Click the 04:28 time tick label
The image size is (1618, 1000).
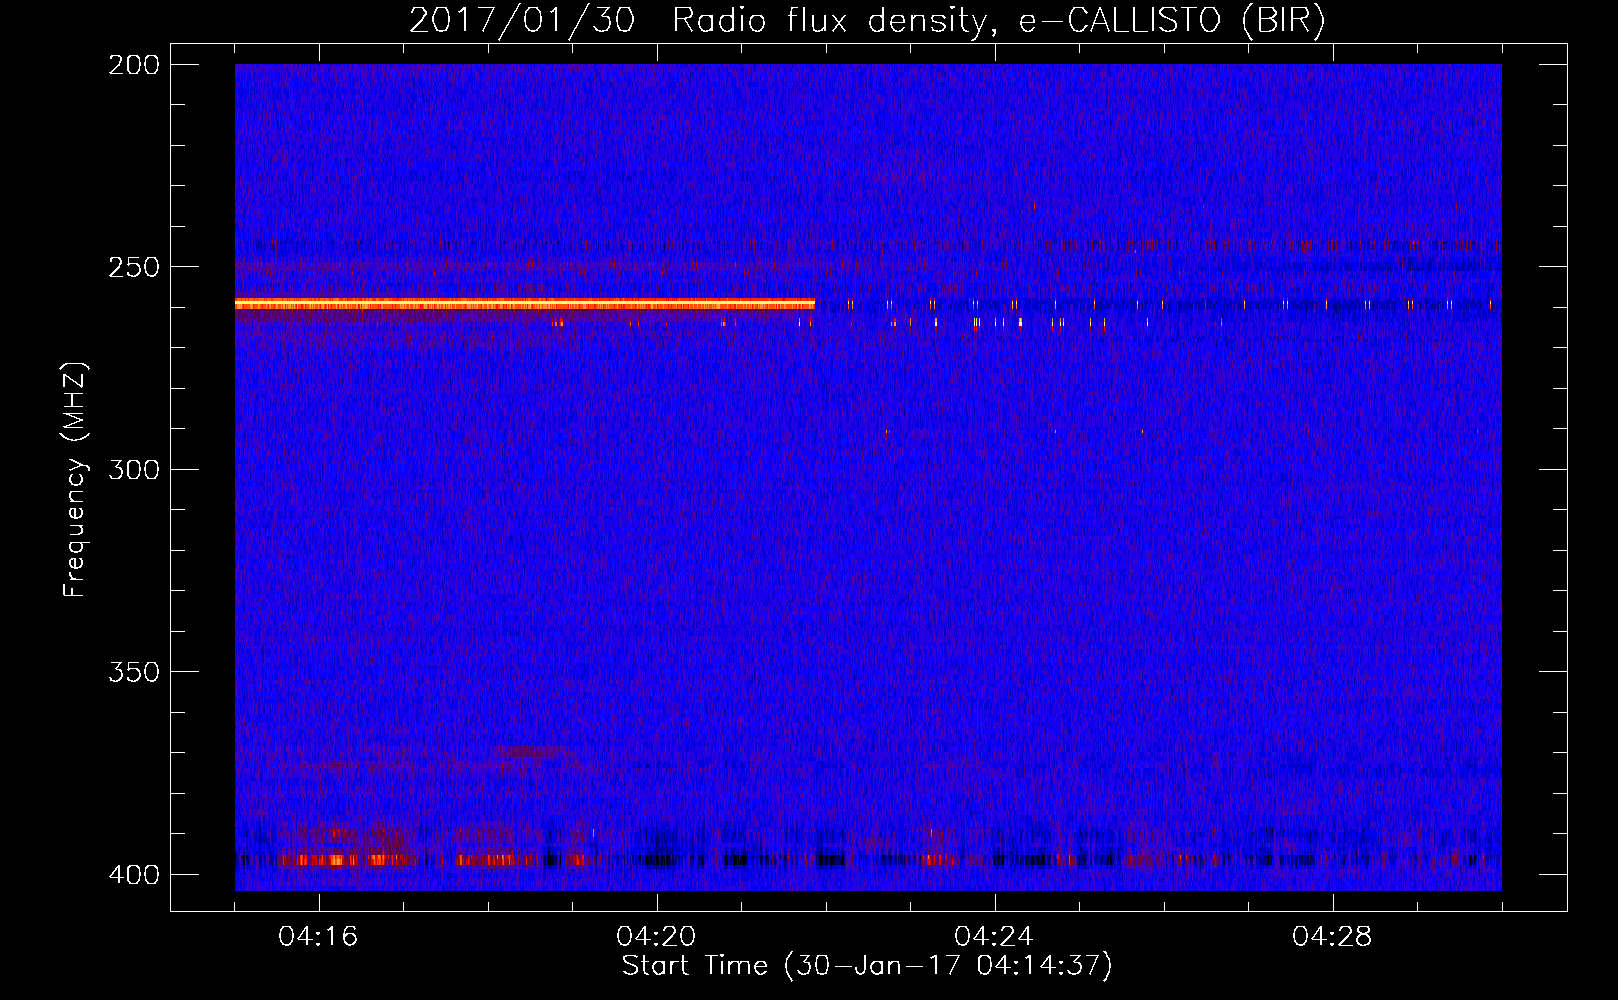(x=1332, y=937)
